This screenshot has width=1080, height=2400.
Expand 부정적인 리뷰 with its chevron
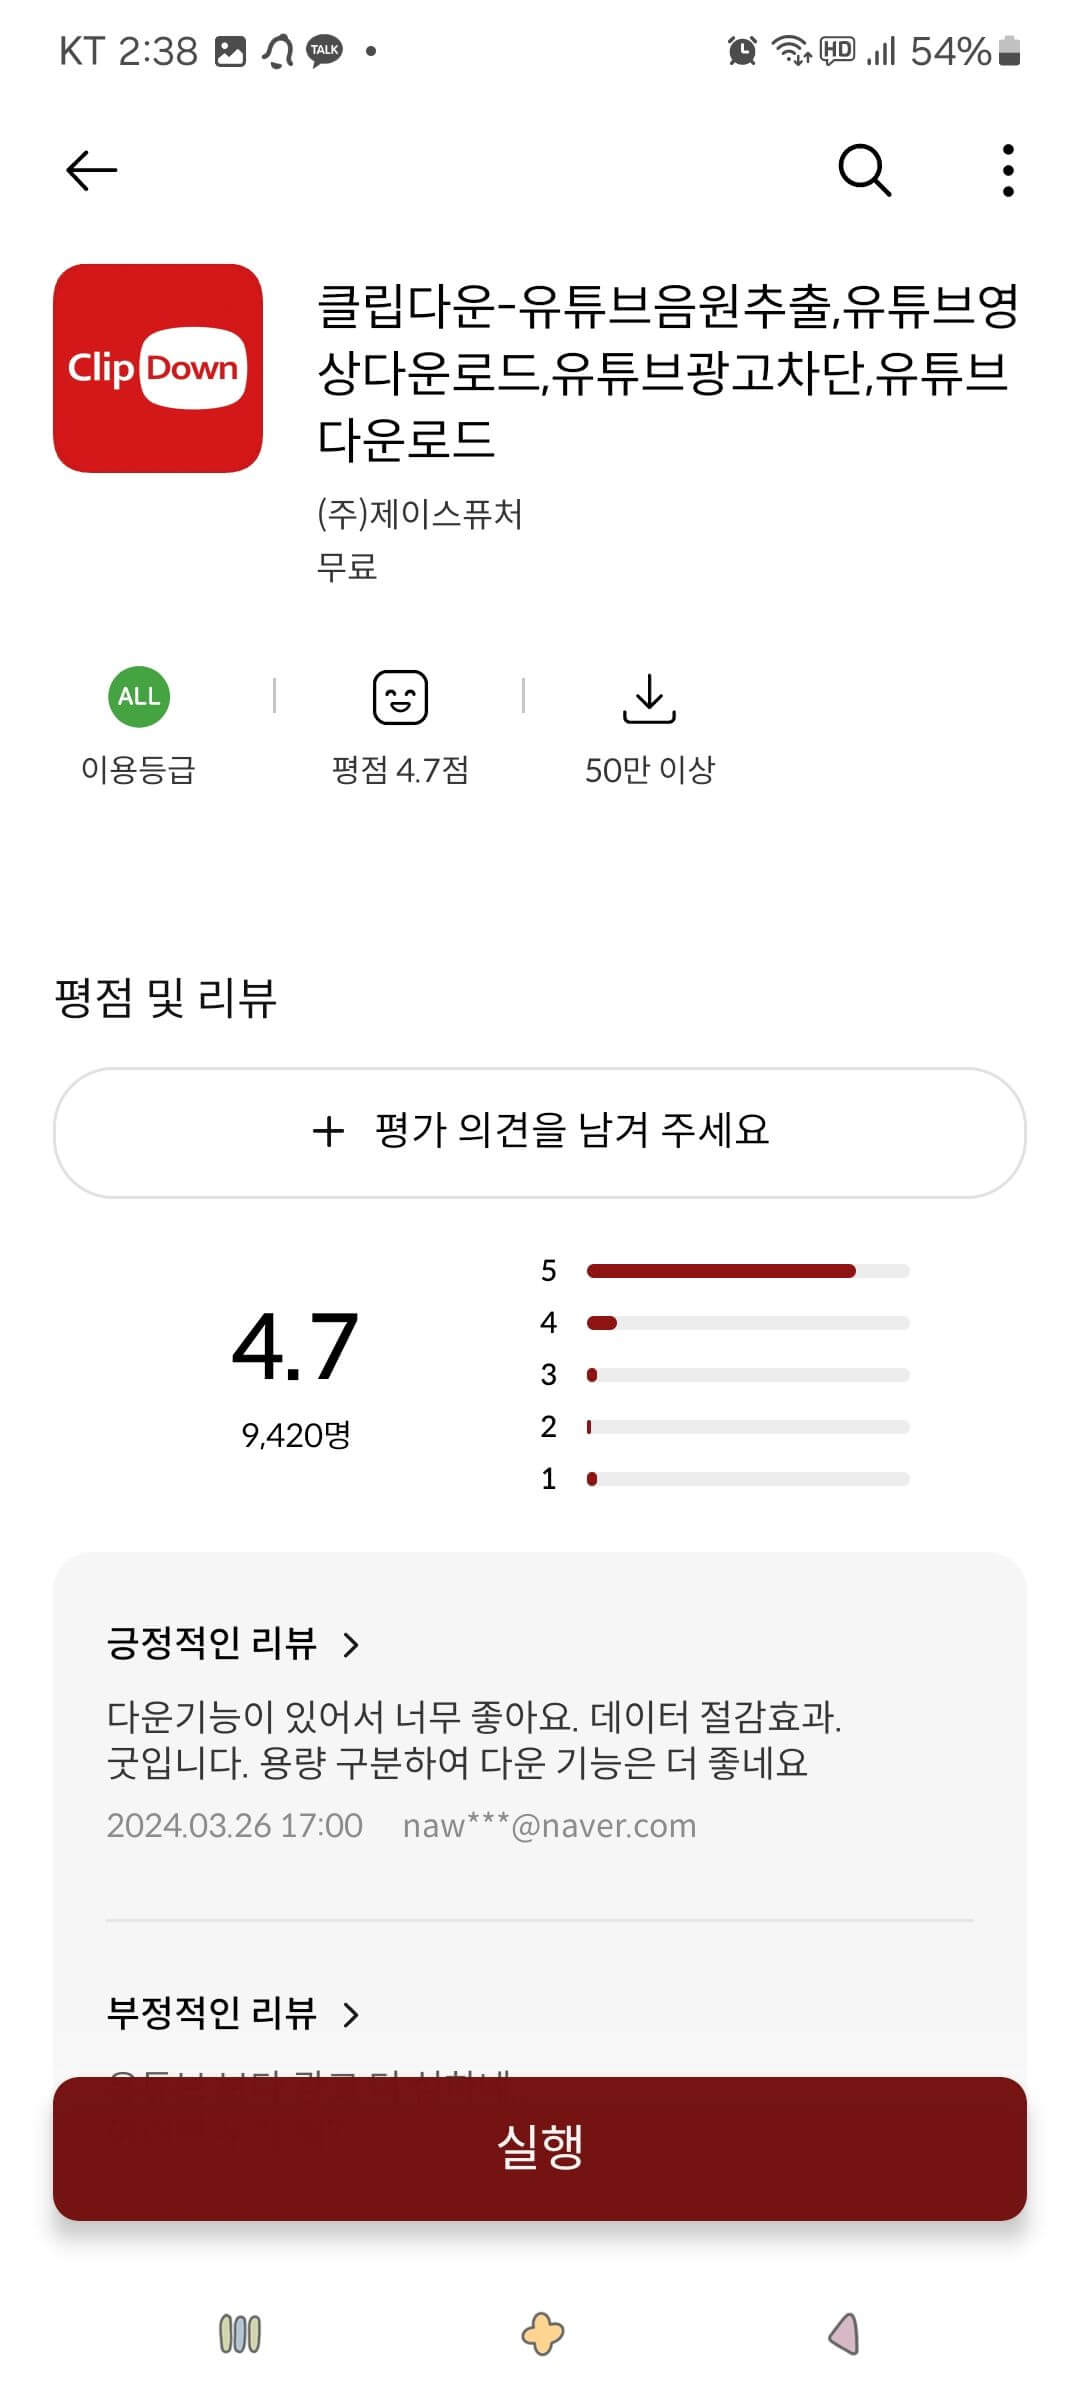350,2014
